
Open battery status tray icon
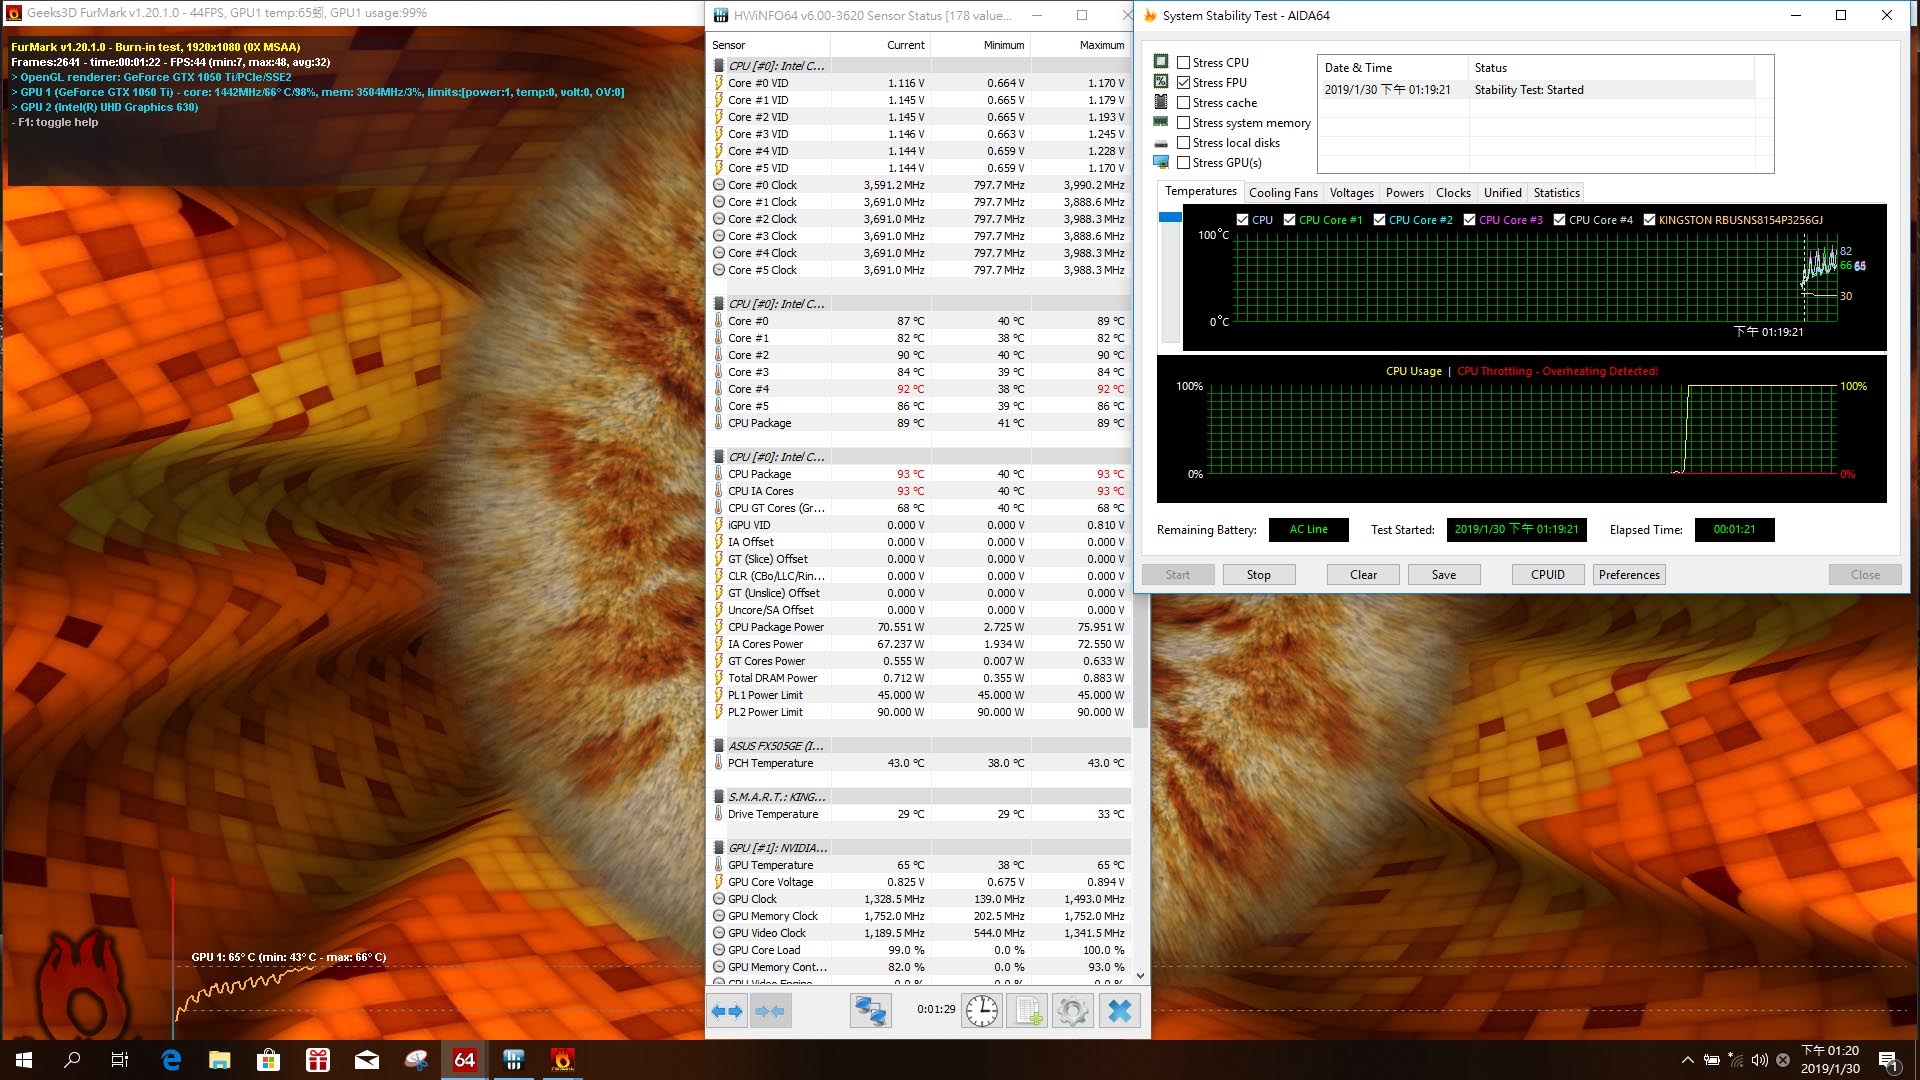pyautogui.click(x=1711, y=1060)
